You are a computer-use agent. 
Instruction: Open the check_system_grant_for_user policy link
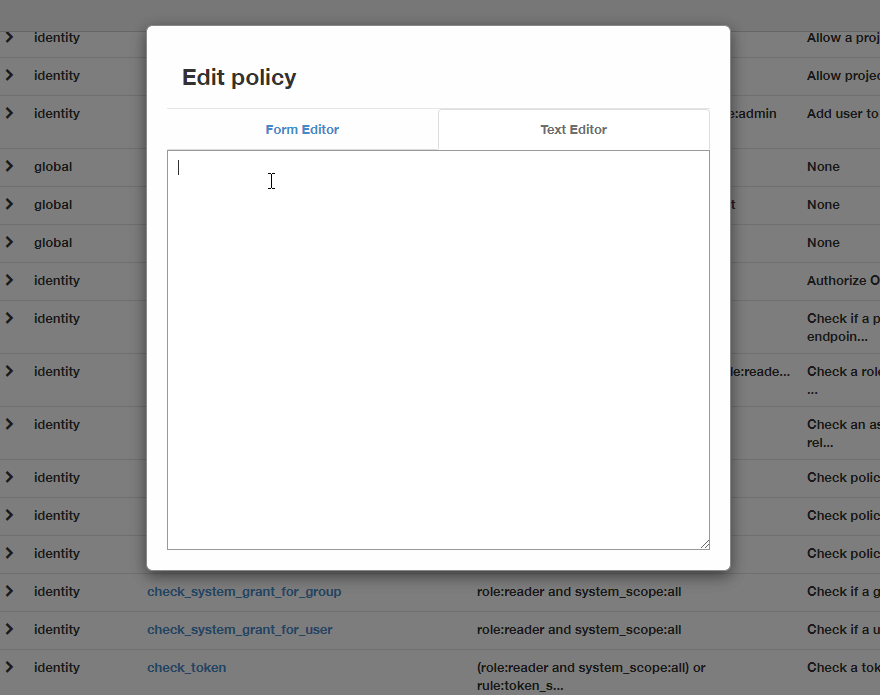[x=240, y=629]
